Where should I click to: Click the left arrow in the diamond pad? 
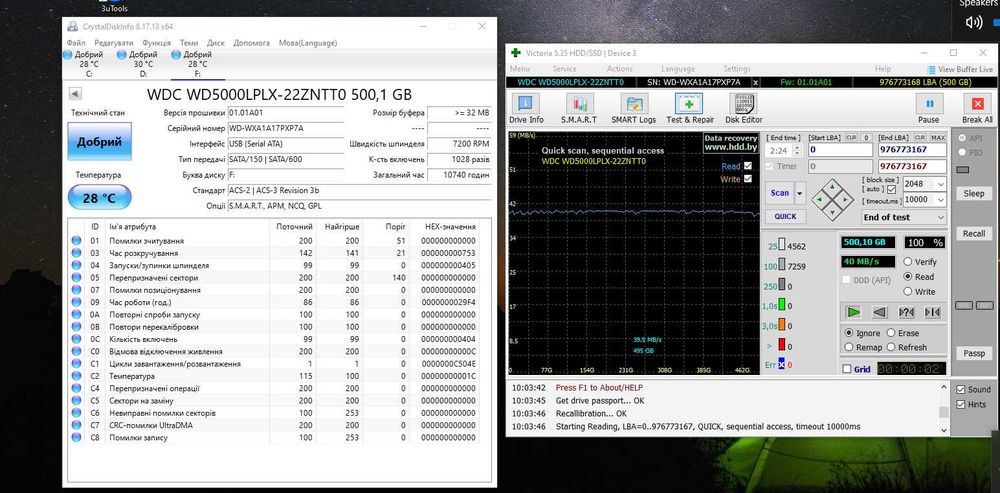821,200
